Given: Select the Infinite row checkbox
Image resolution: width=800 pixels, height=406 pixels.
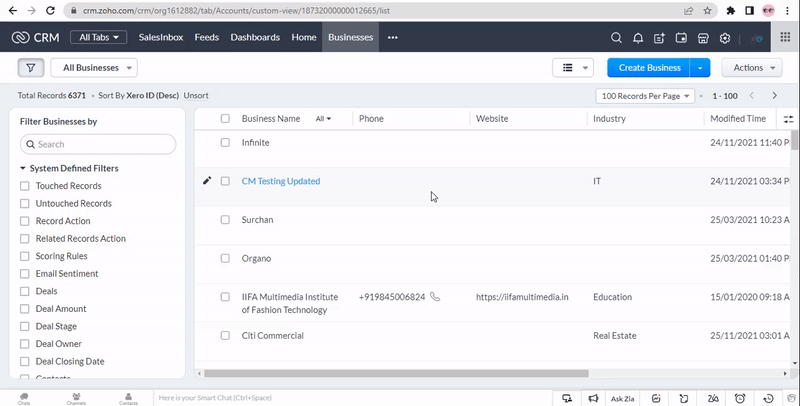Looking at the screenshot, I should coord(225,142).
